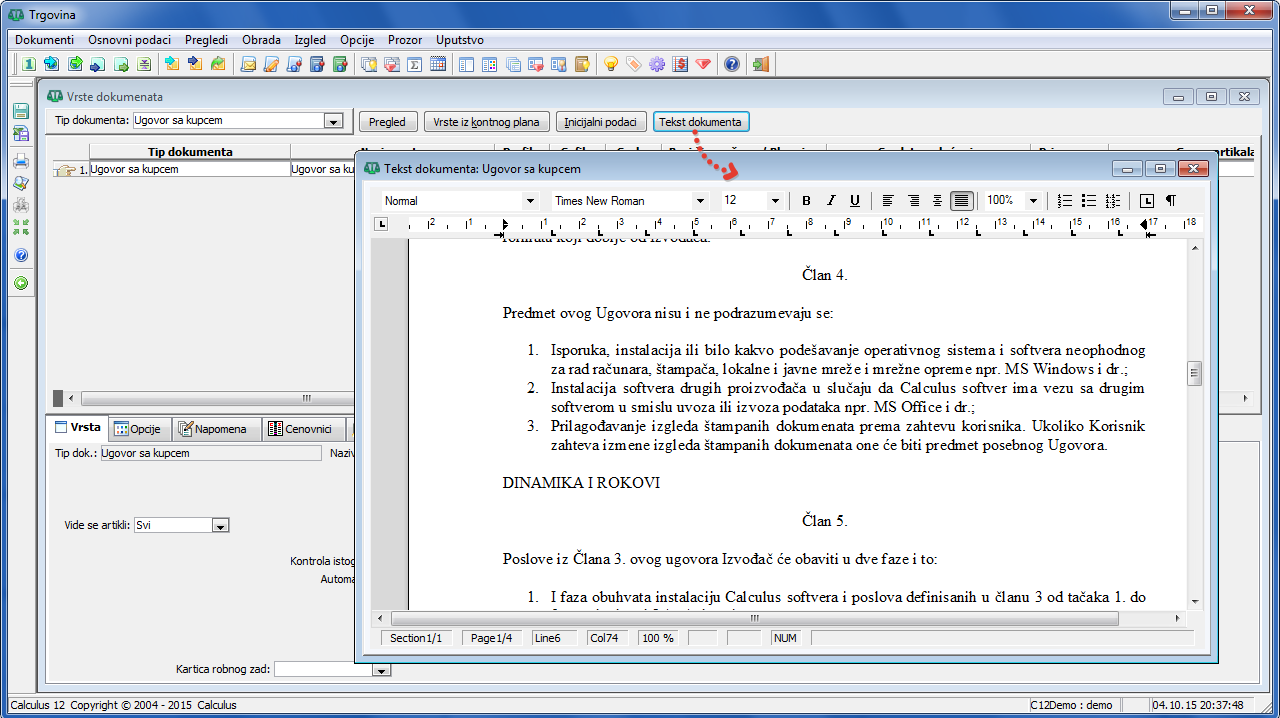
Task: Open the Times New Roman font dropdown
Action: point(700,201)
